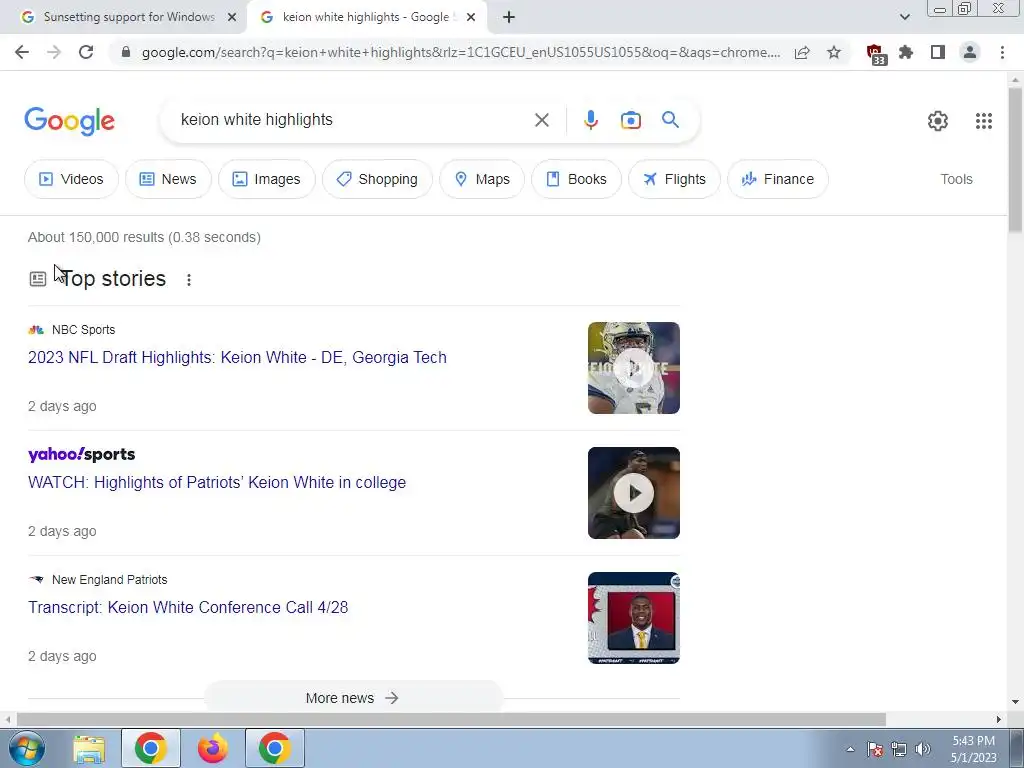
Task: Expand the tab search chevron
Action: coord(904,17)
